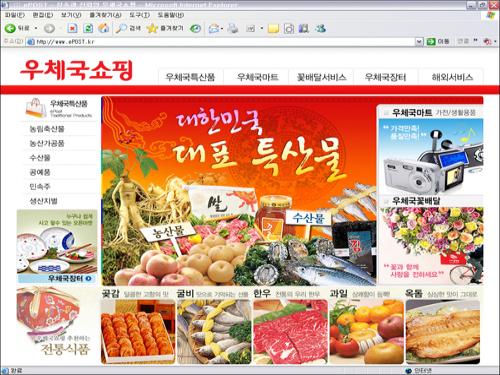
Task: Open the 도구(T) Tools menu
Action: (140, 15)
